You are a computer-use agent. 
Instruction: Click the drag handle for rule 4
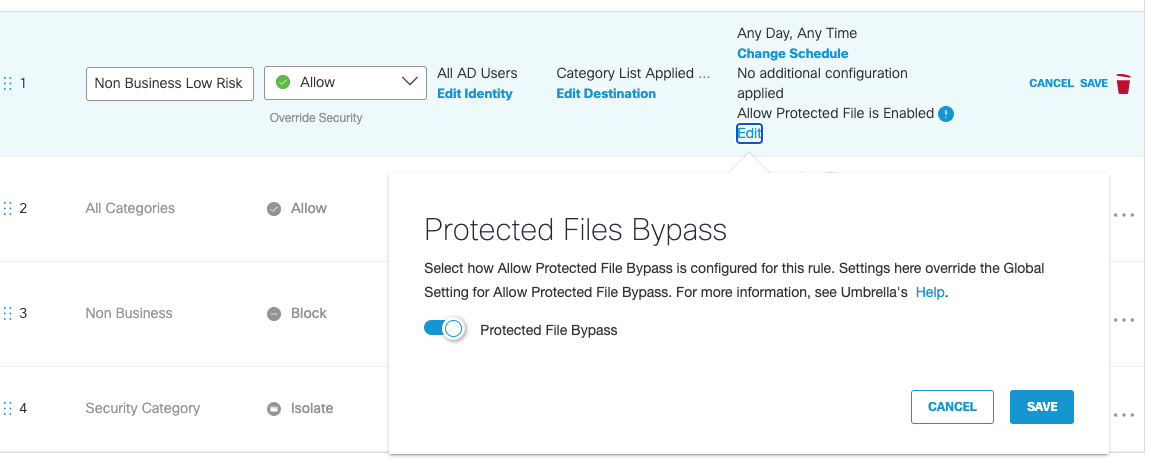coord(8,409)
